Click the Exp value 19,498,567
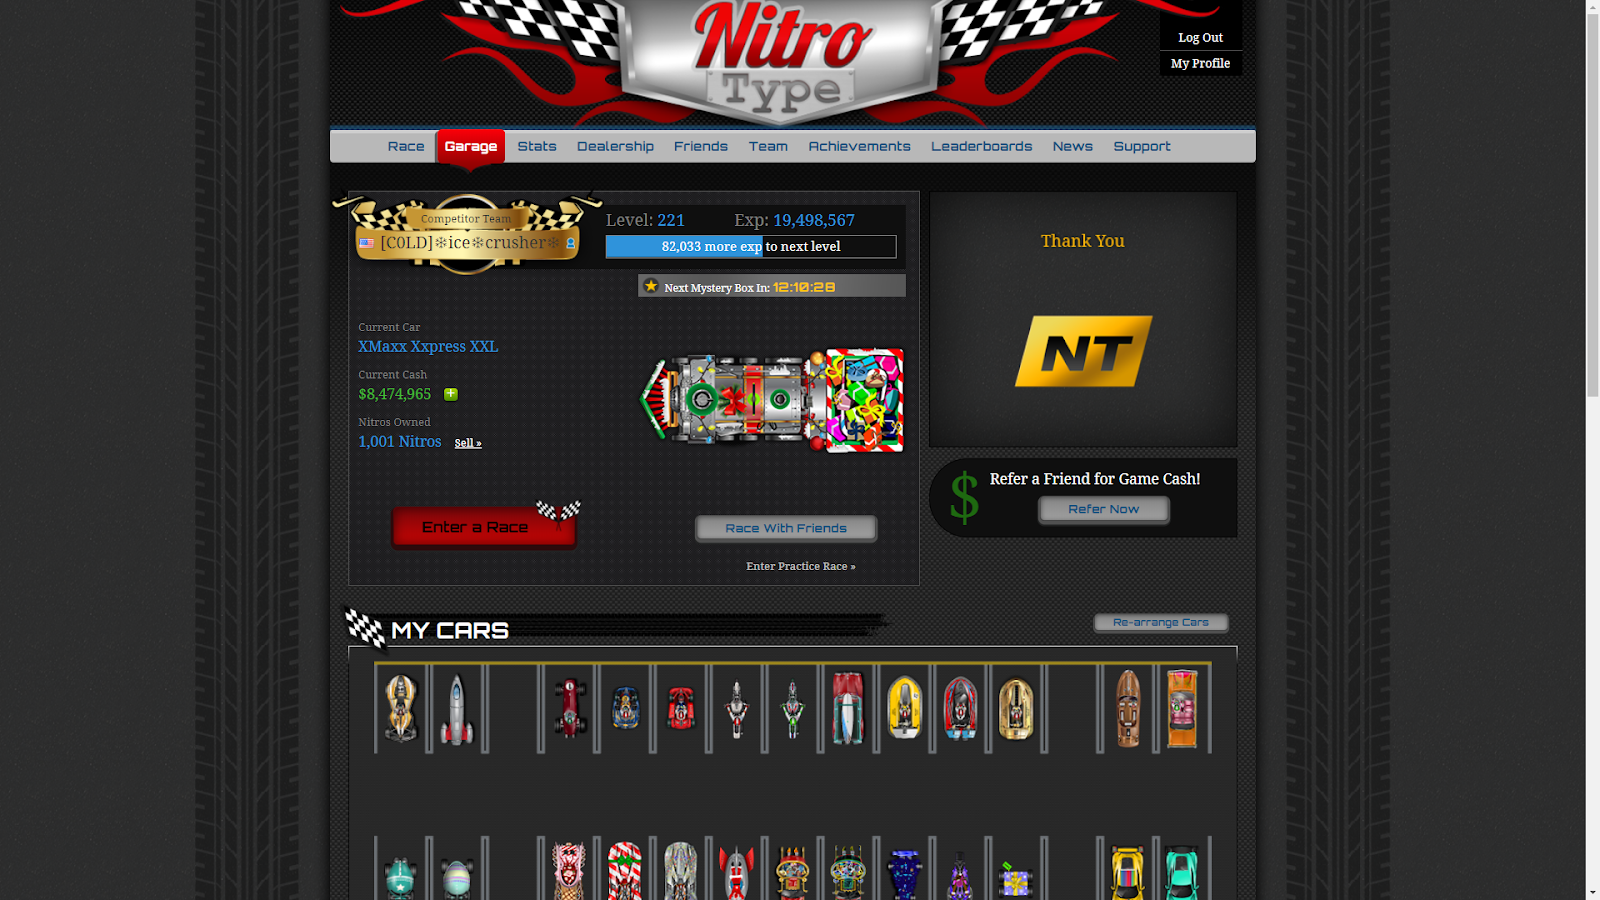The height and width of the screenshot is (900, 1600). [814, 220]
